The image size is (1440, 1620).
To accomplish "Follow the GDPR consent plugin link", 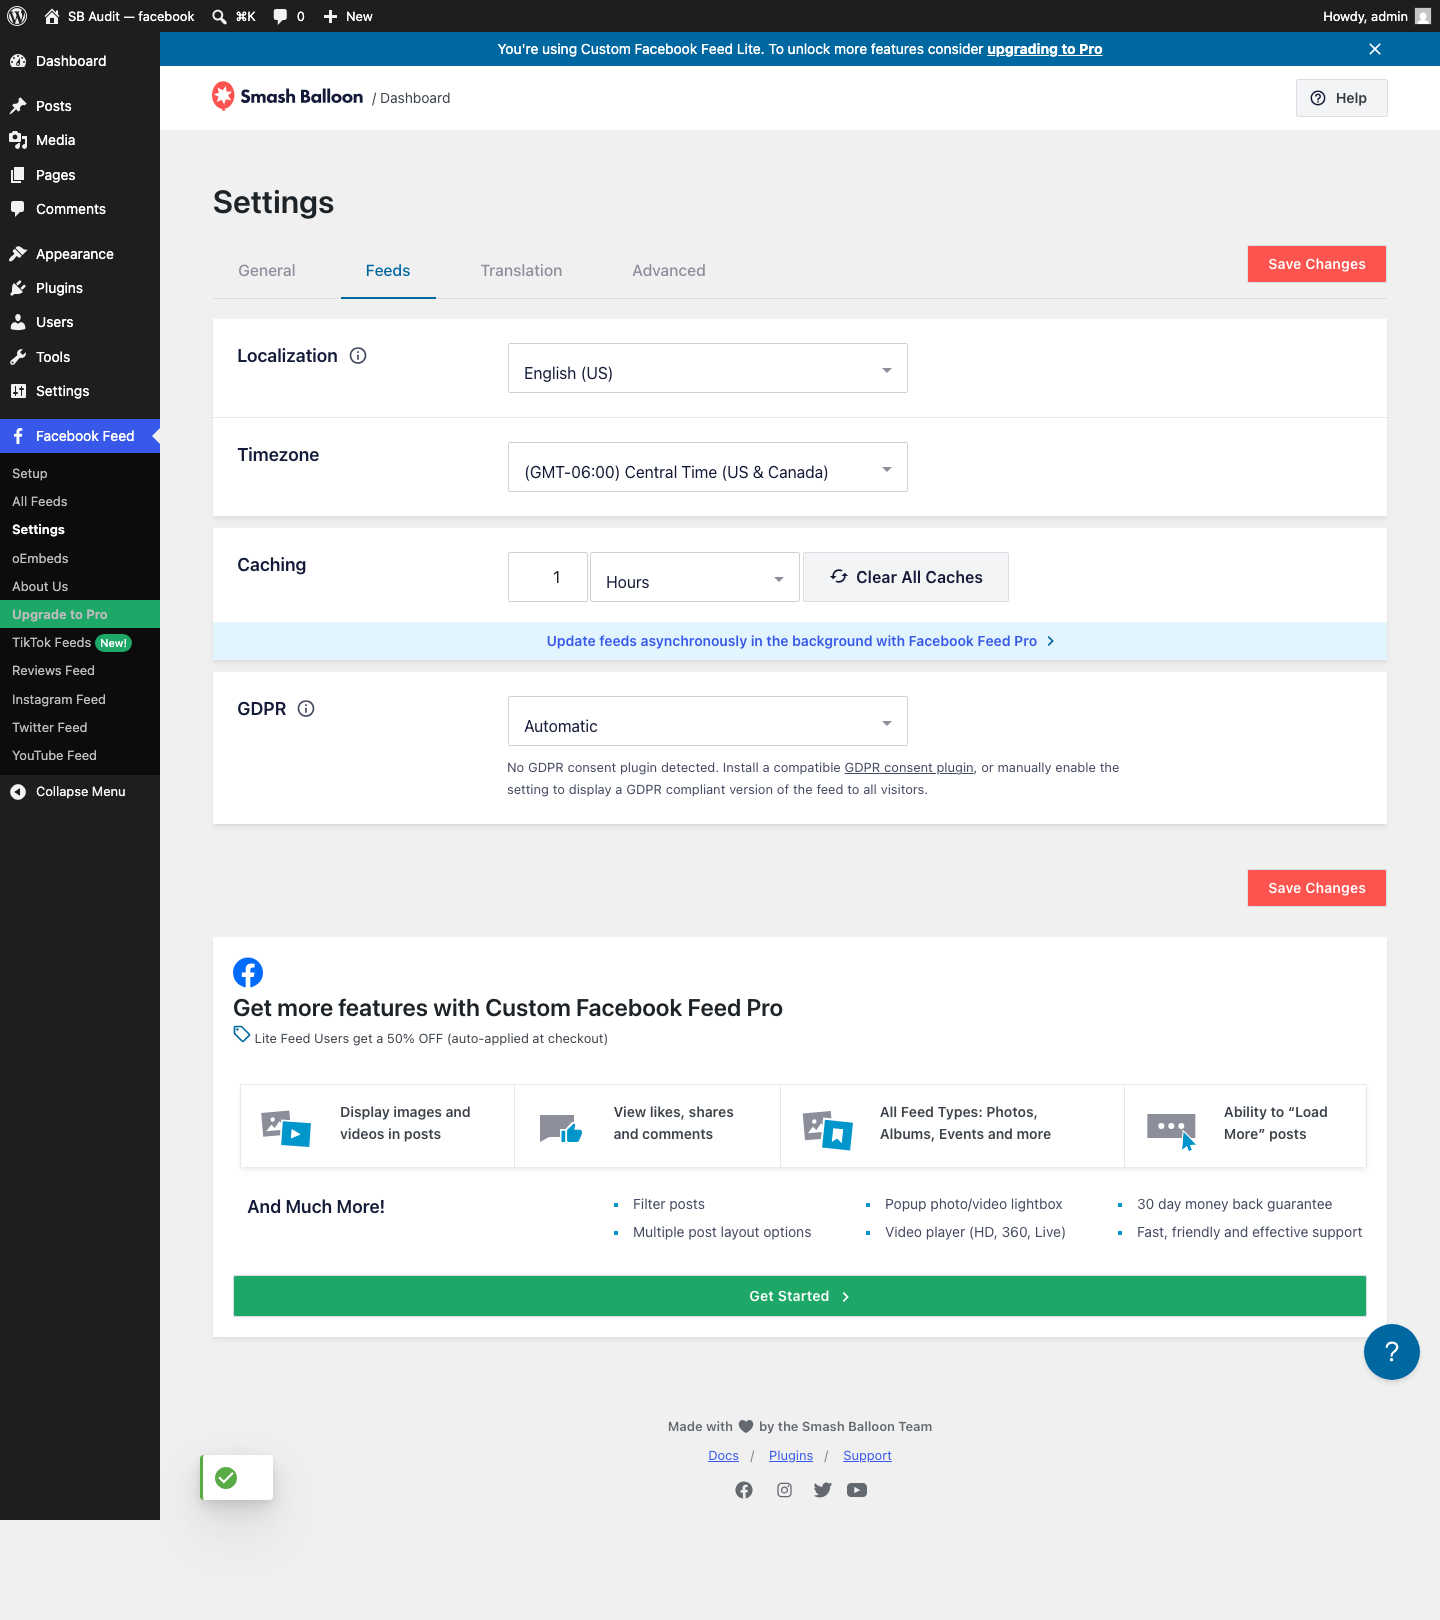I will pyautogui.click(x=909, y=768).
